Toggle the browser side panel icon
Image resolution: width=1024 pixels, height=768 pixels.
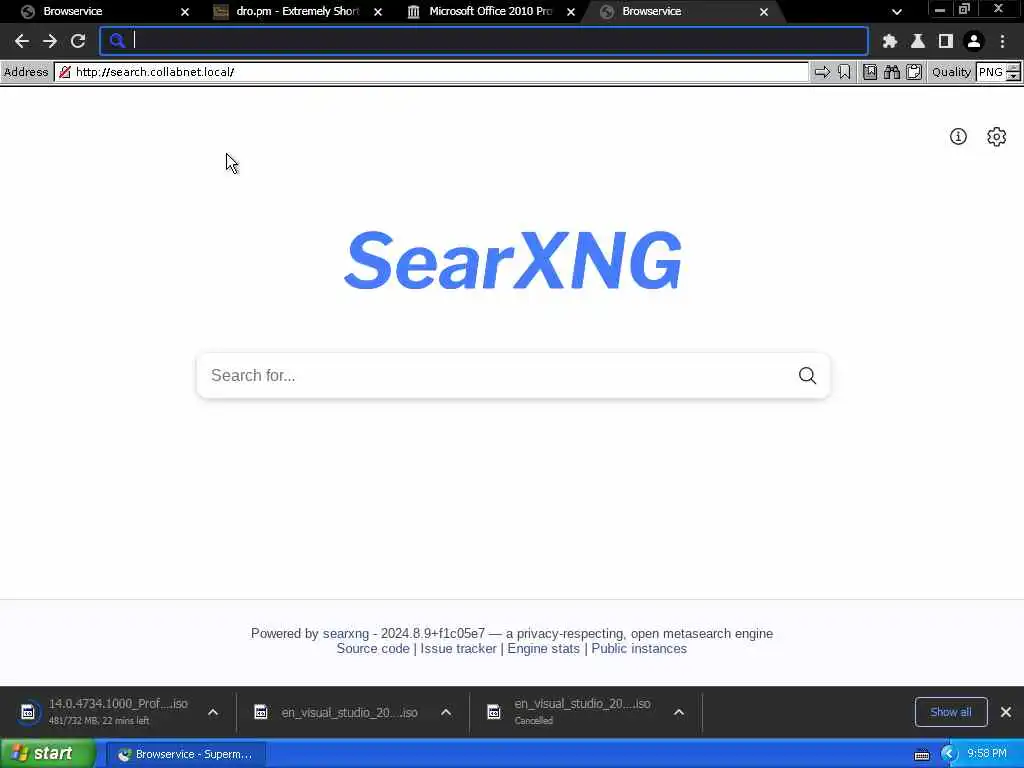pos(946,41)
